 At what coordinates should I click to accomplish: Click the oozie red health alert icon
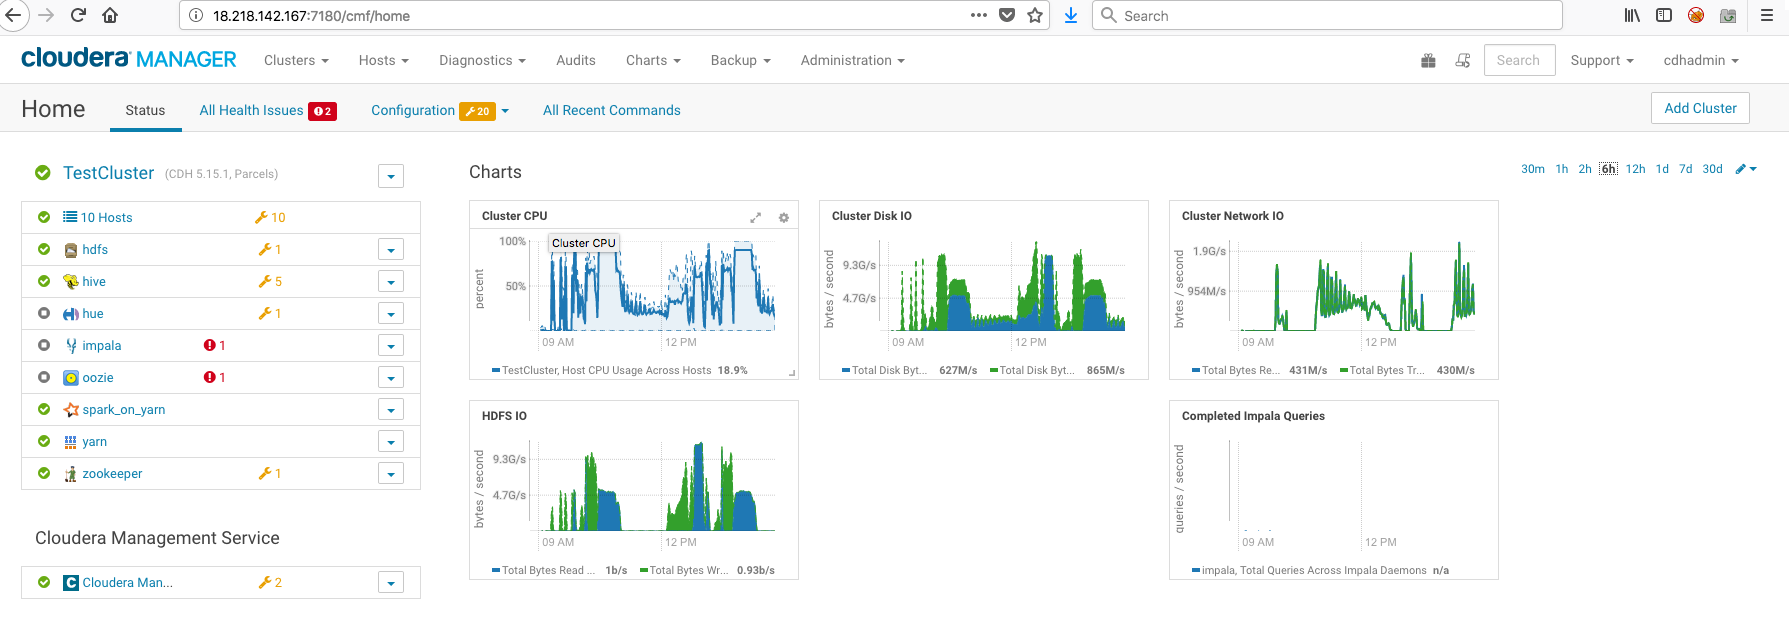pos(209,378)
